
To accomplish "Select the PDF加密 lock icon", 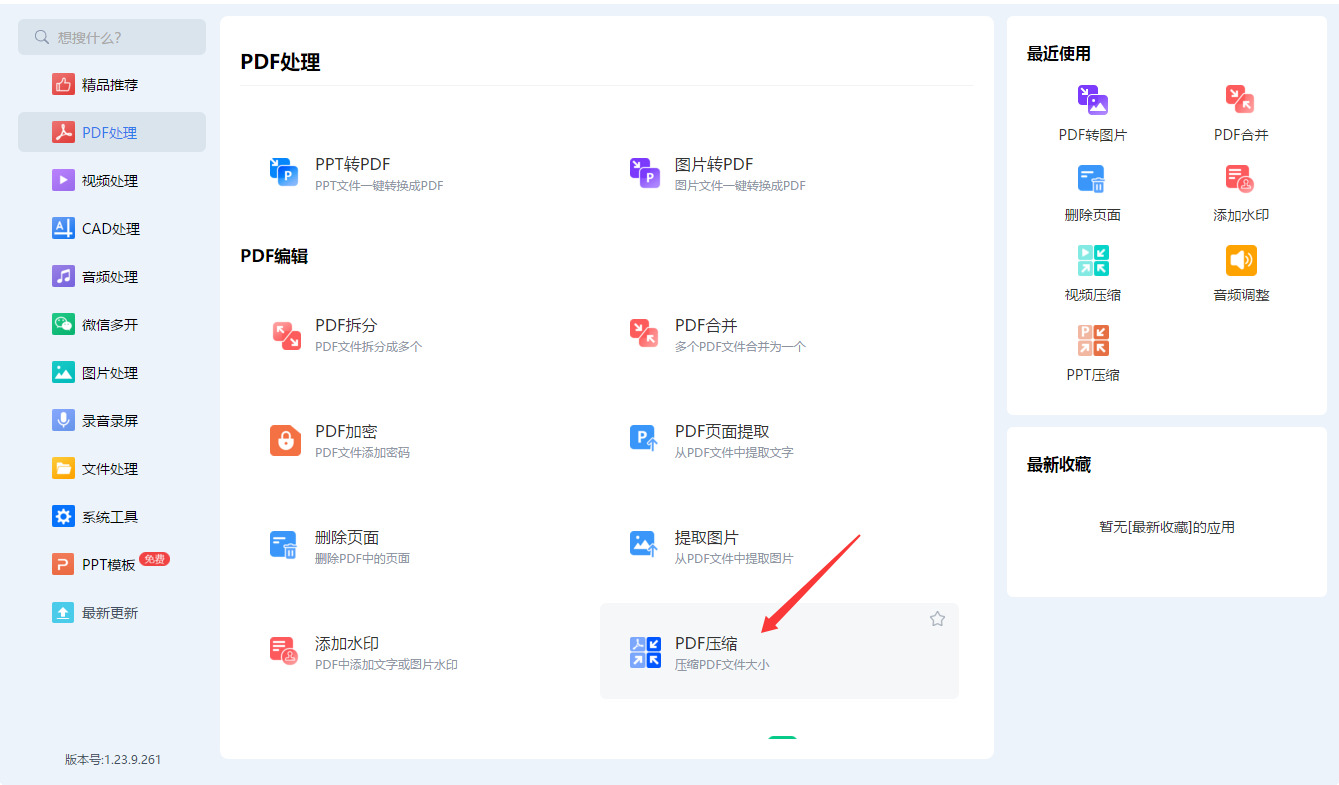I will coord(286,441).
